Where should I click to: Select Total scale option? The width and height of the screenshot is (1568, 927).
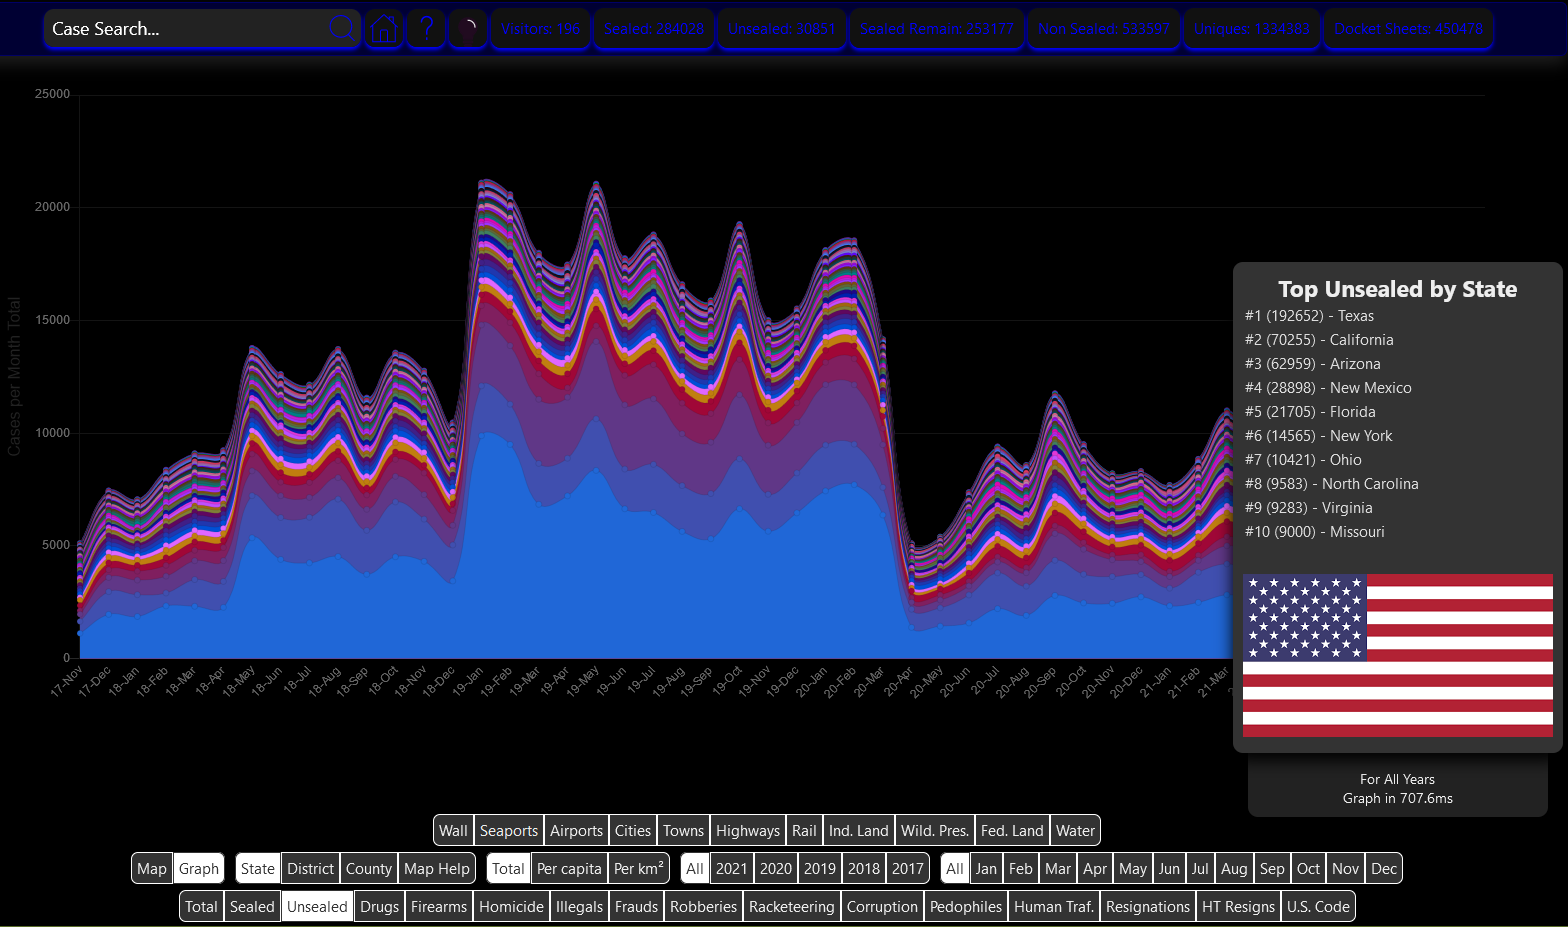pos(508,868)
